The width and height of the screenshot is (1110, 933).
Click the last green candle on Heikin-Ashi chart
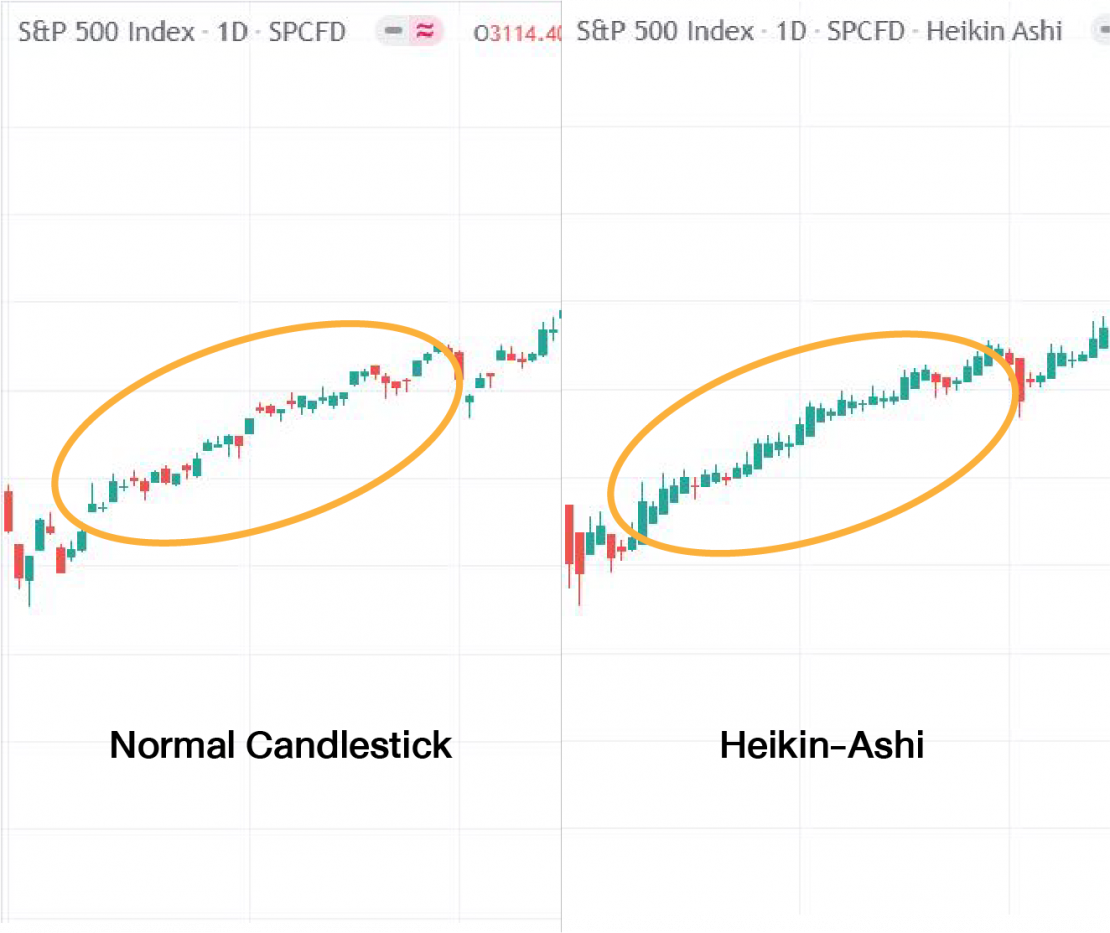coord(1104,334)
